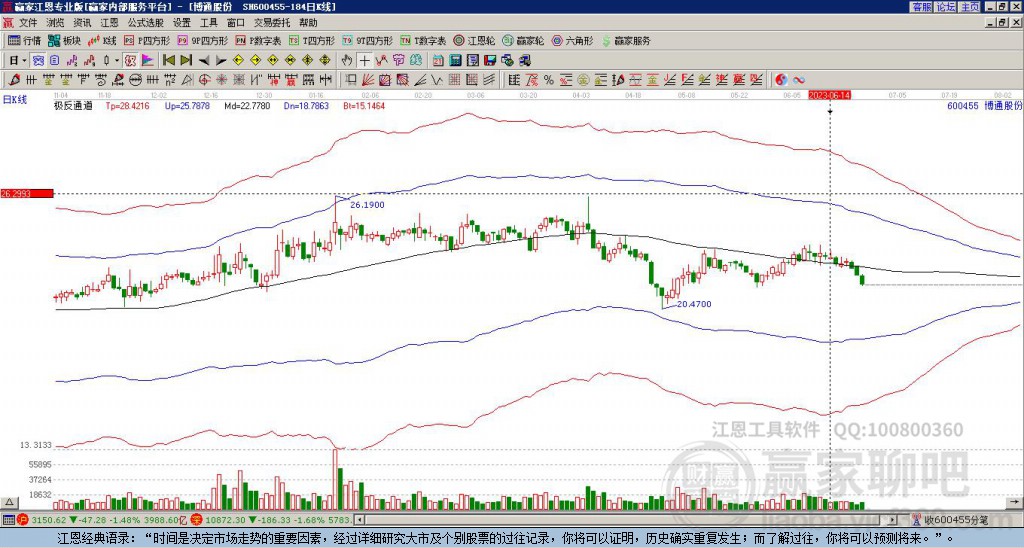This screenshot has height=548, width=1024.
Task: Open the 赢家轮 wheel tool
Action: pos(523,40)
